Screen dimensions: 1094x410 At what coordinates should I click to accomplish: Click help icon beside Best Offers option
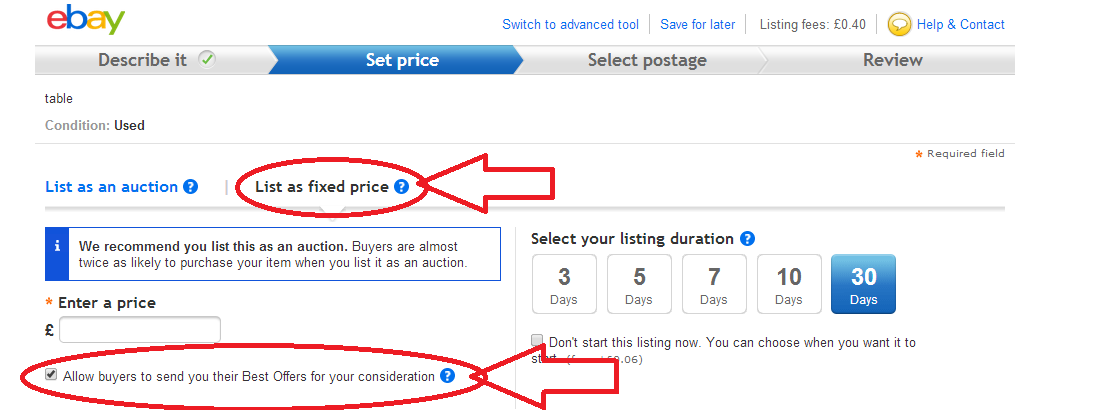click(447, 376)
